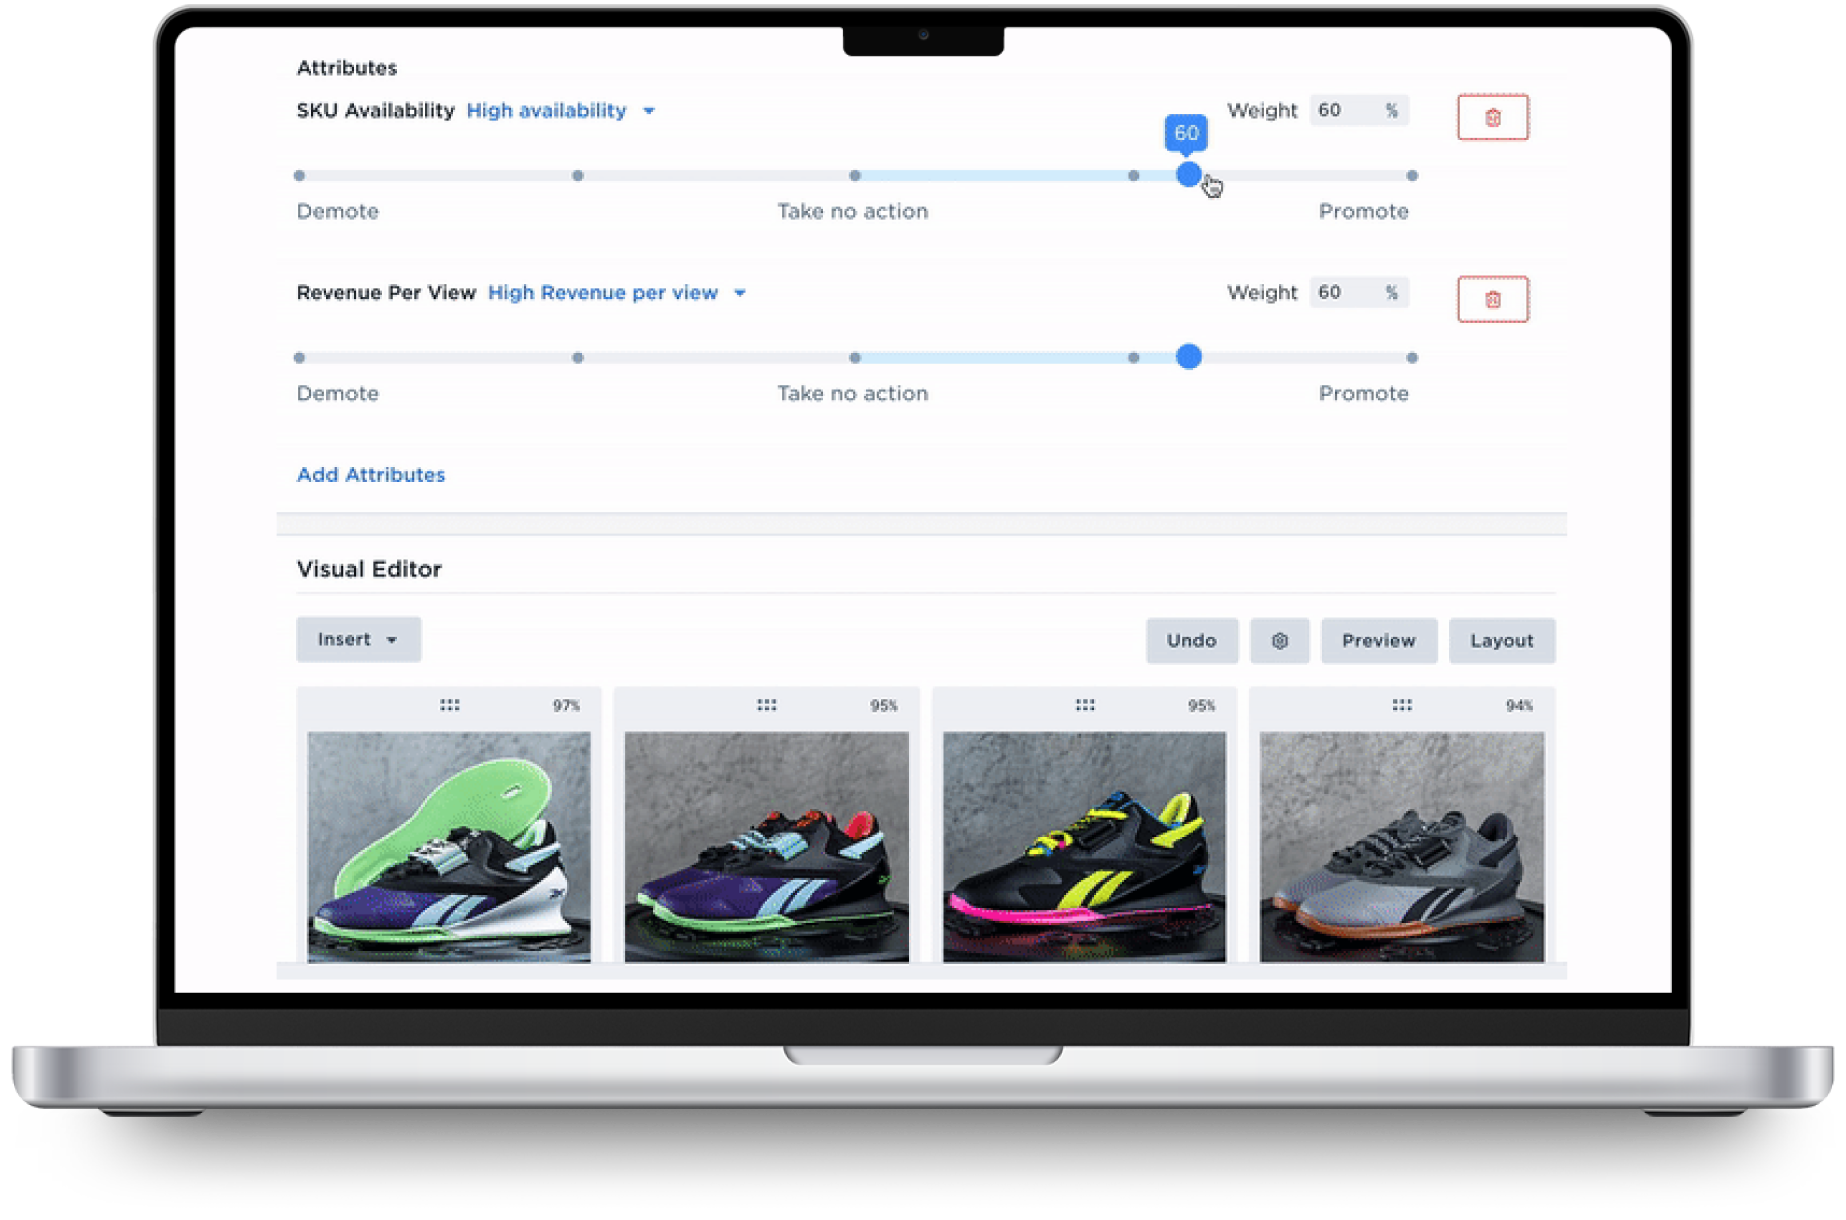Click the Revenue Per View label
Screen dimensions: 1846x1220
[x=386, y=292]
